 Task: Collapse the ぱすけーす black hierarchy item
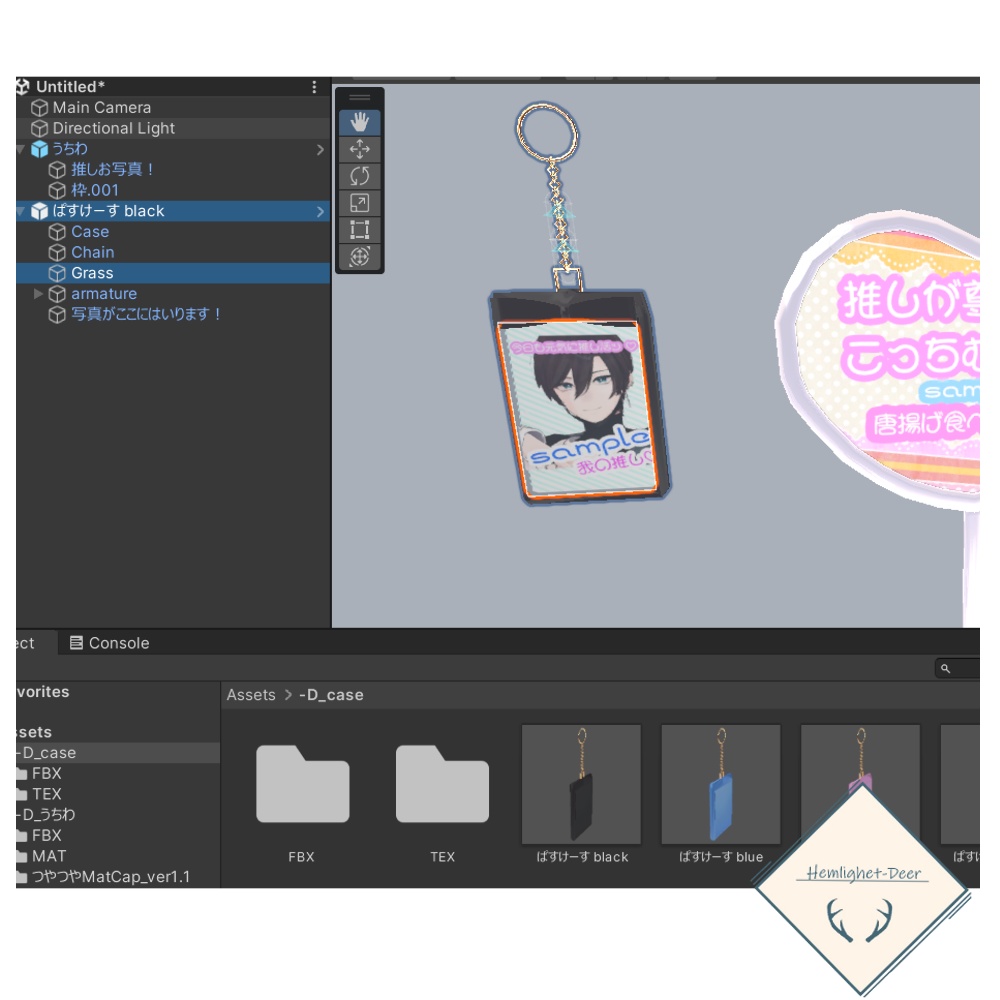pyautogui.click(x=21, y=211)
